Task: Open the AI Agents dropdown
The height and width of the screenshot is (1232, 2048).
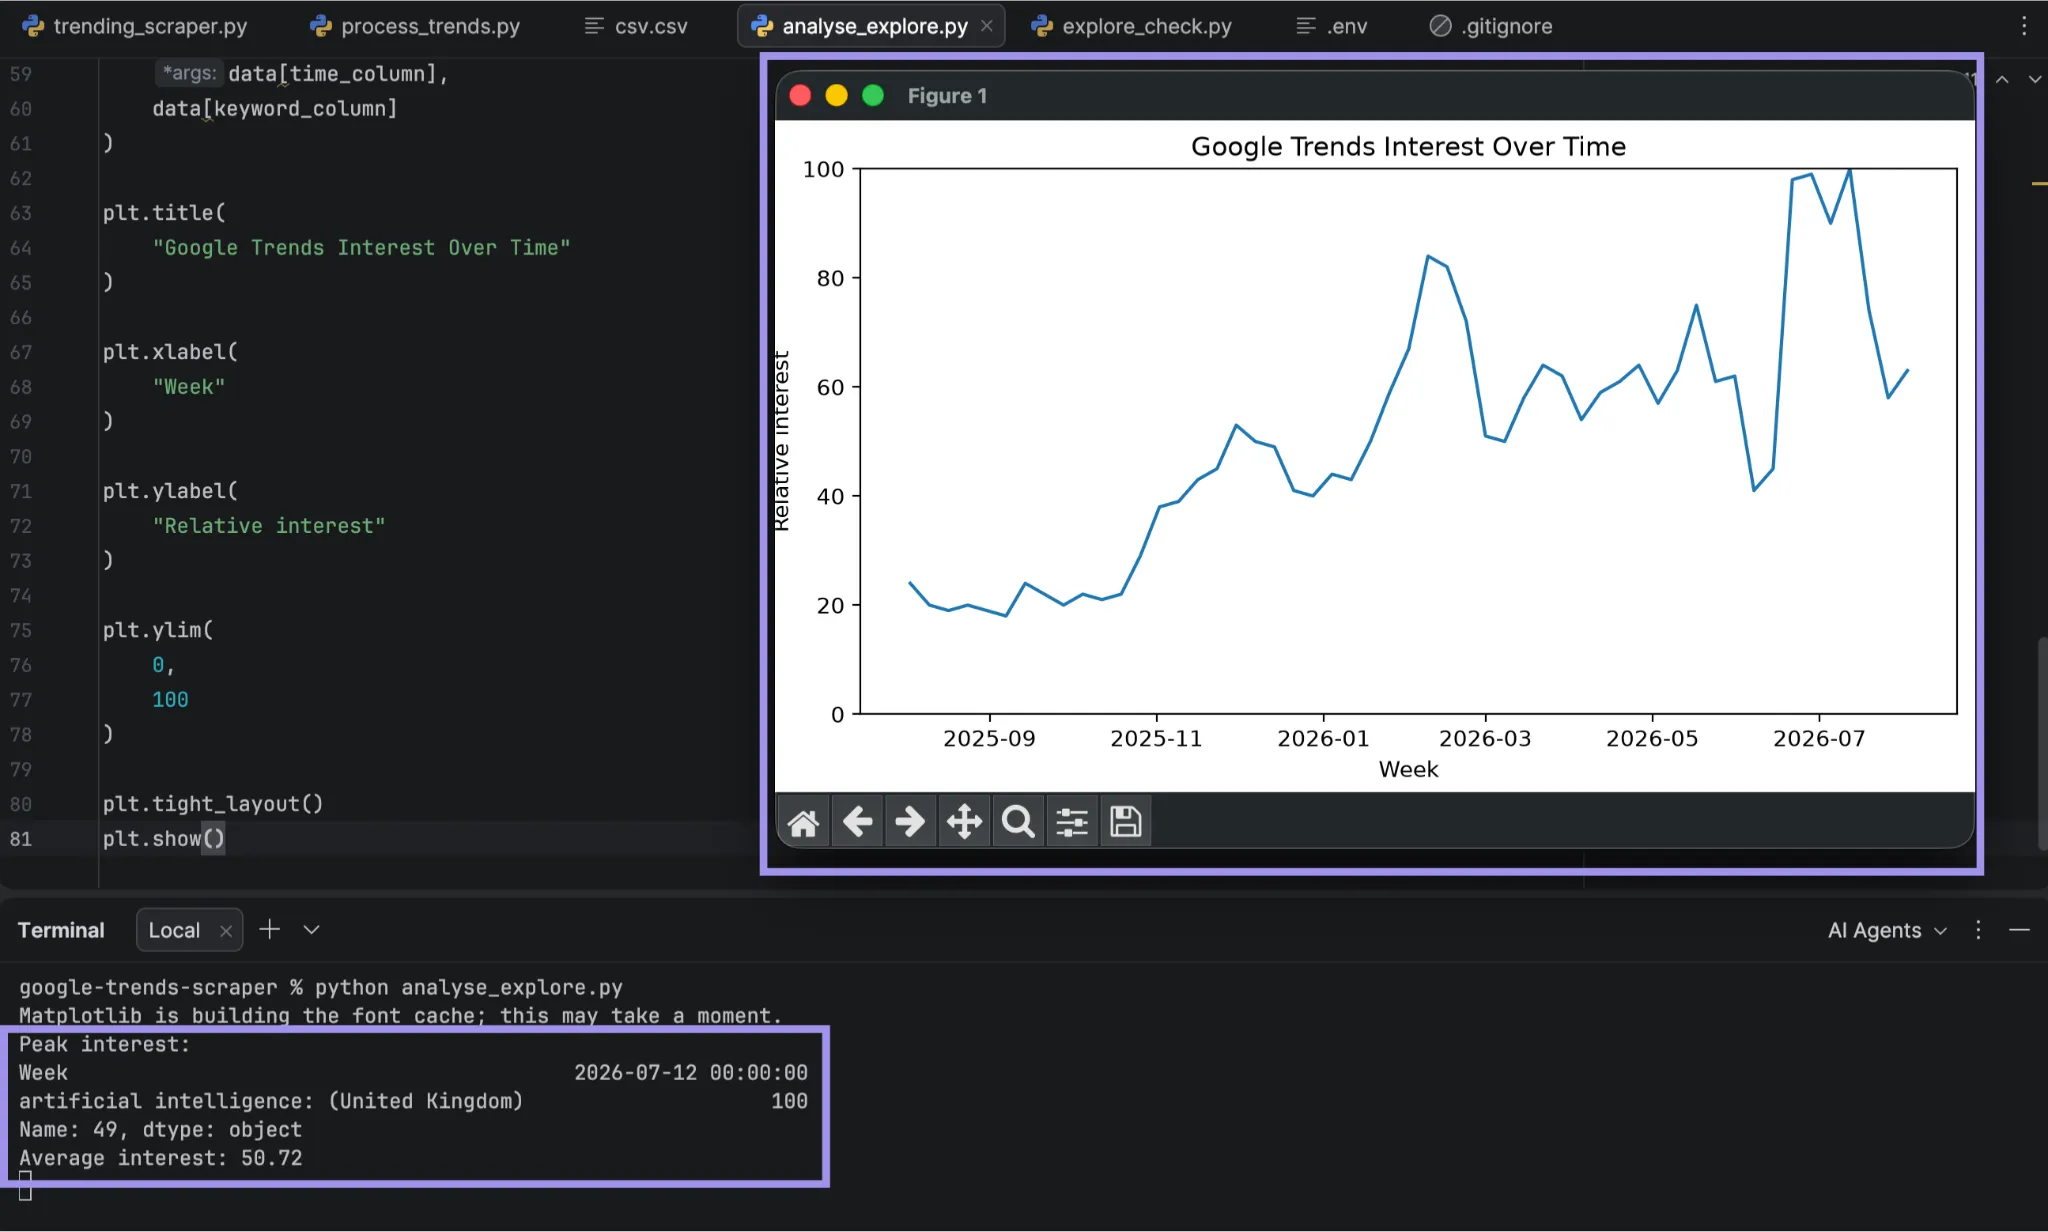Action: [1888, 930]
